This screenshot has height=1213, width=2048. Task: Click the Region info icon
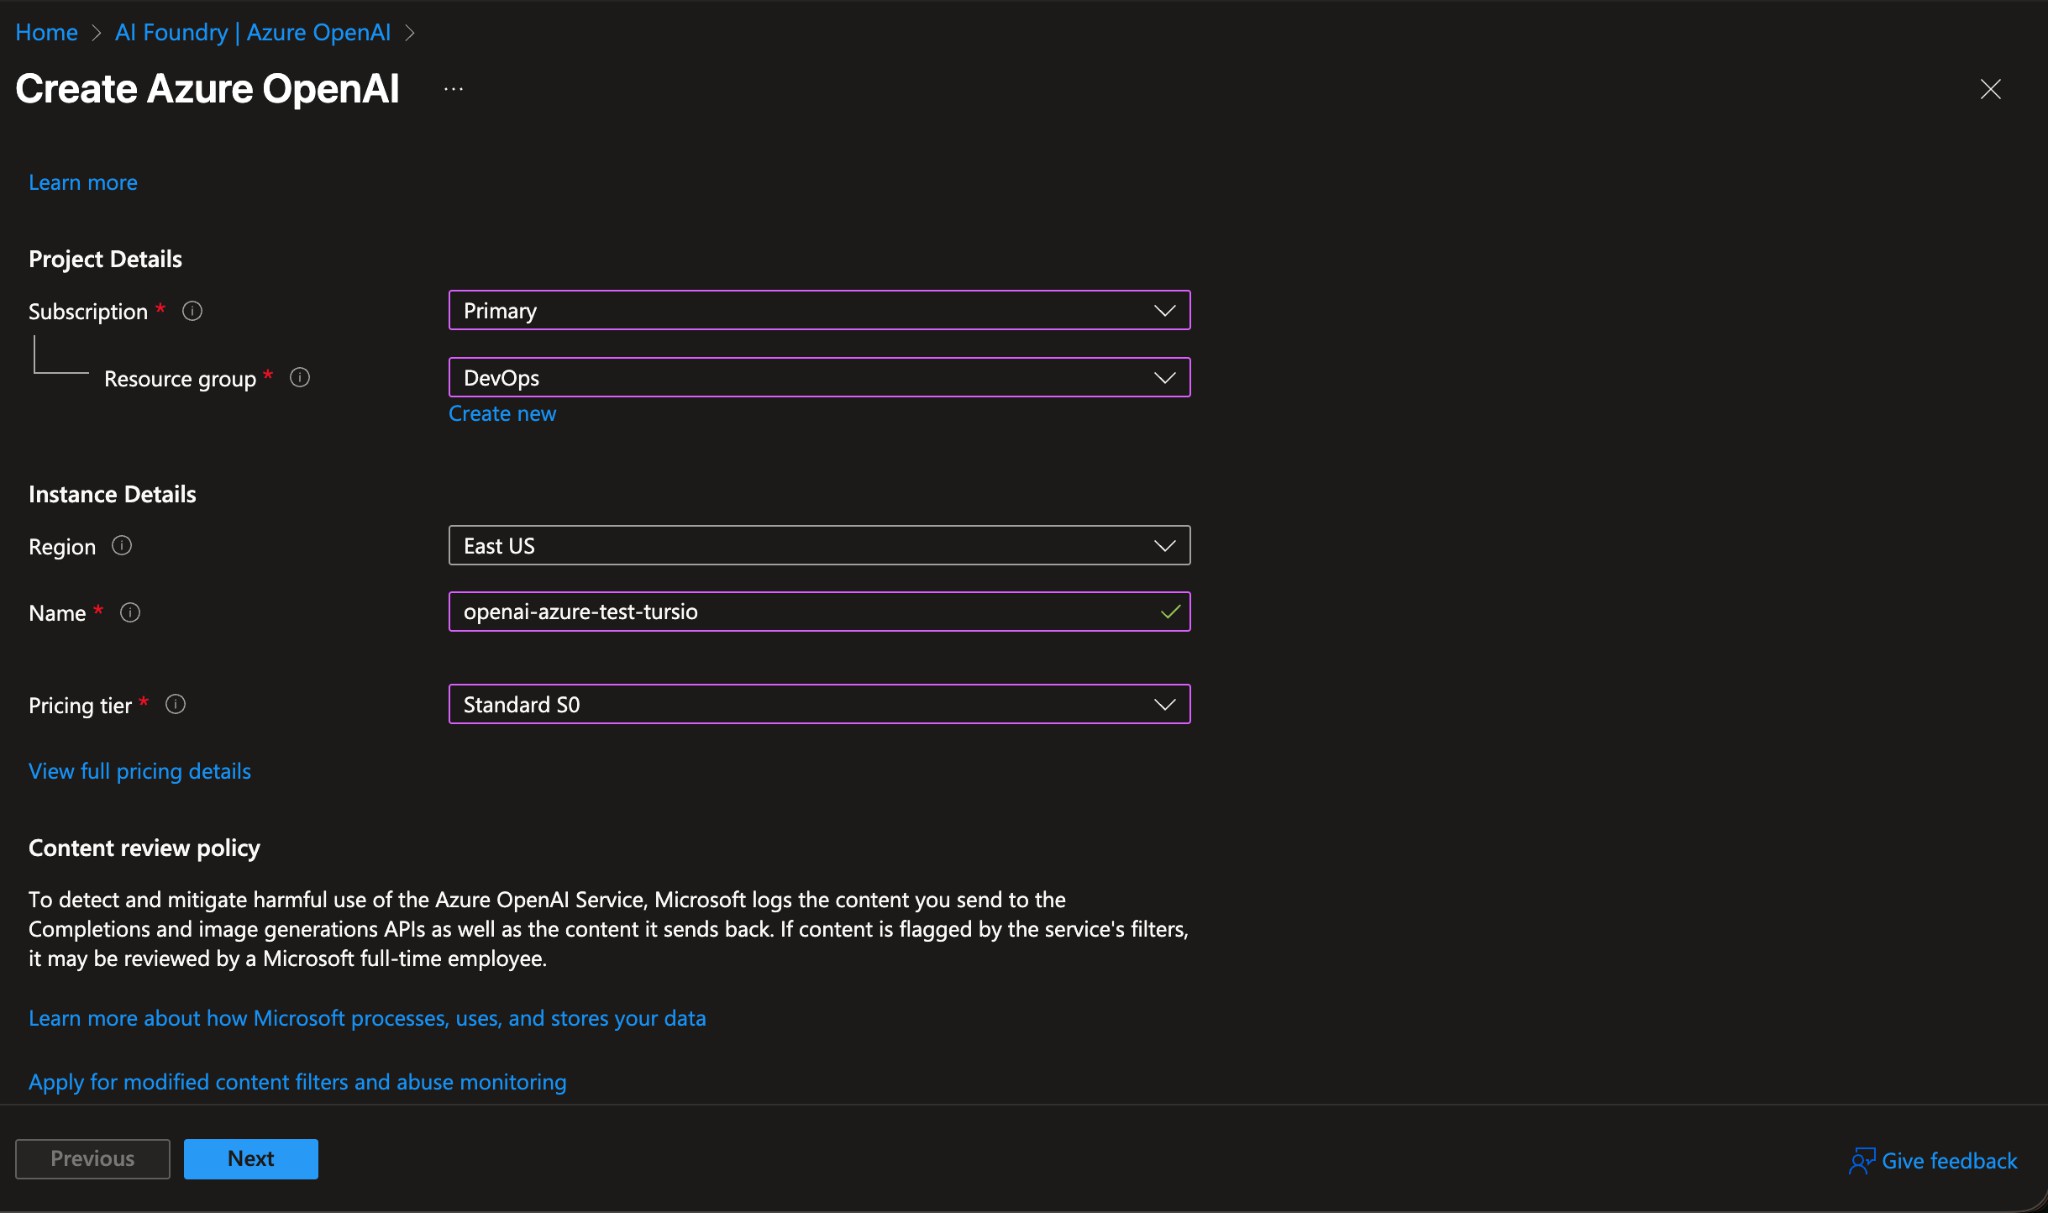click(121, 546)
